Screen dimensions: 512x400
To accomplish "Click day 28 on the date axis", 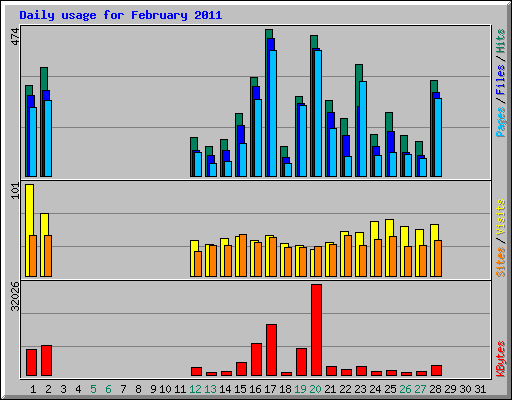I will [435, 389].
